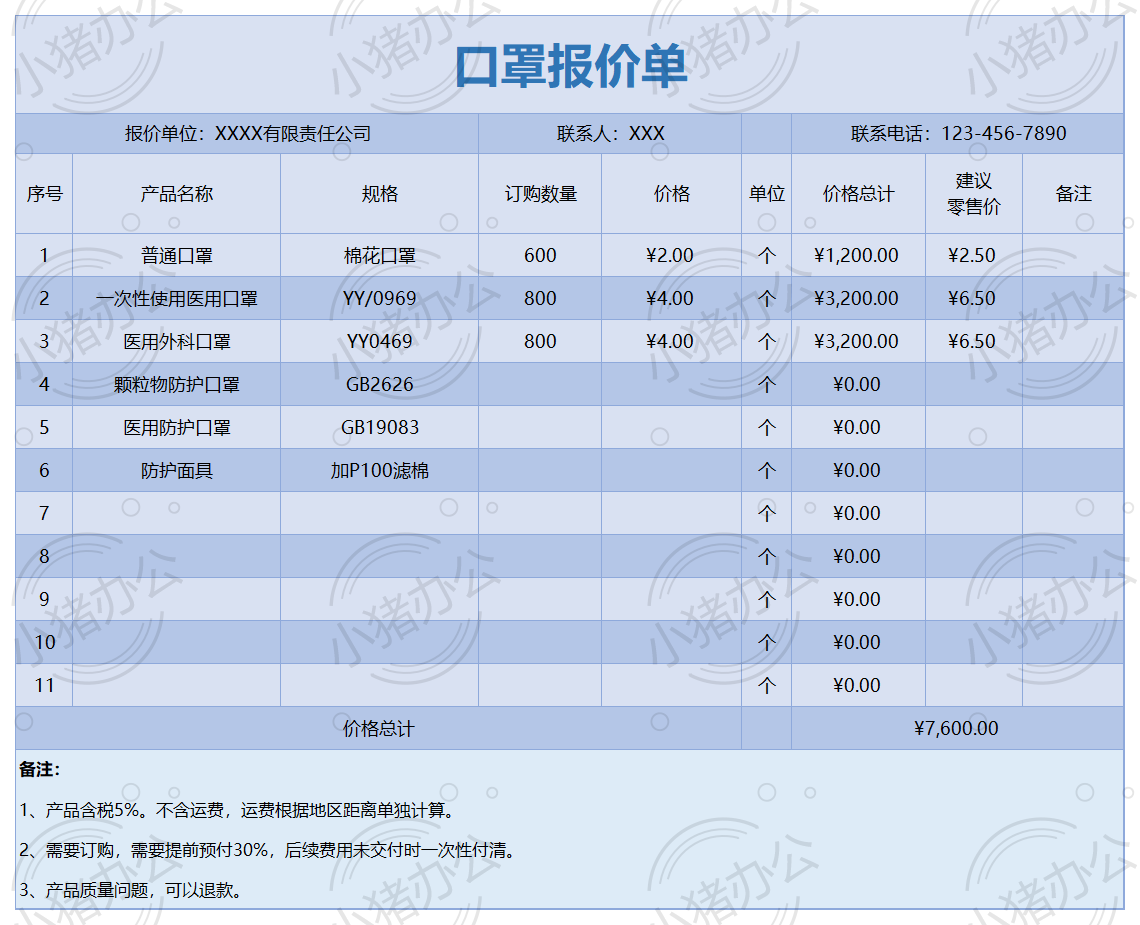1140x925 pixels.
Task: Select the row number 7 cell
Action: [x=44, y=513]
